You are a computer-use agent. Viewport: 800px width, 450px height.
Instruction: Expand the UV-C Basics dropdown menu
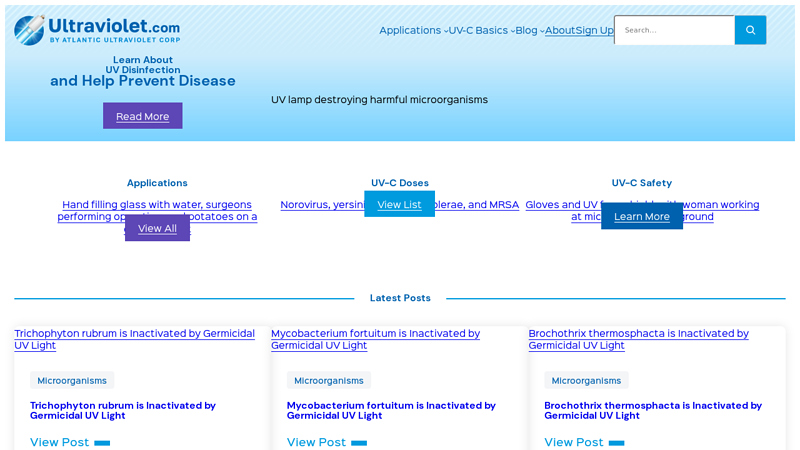(480, 31)
